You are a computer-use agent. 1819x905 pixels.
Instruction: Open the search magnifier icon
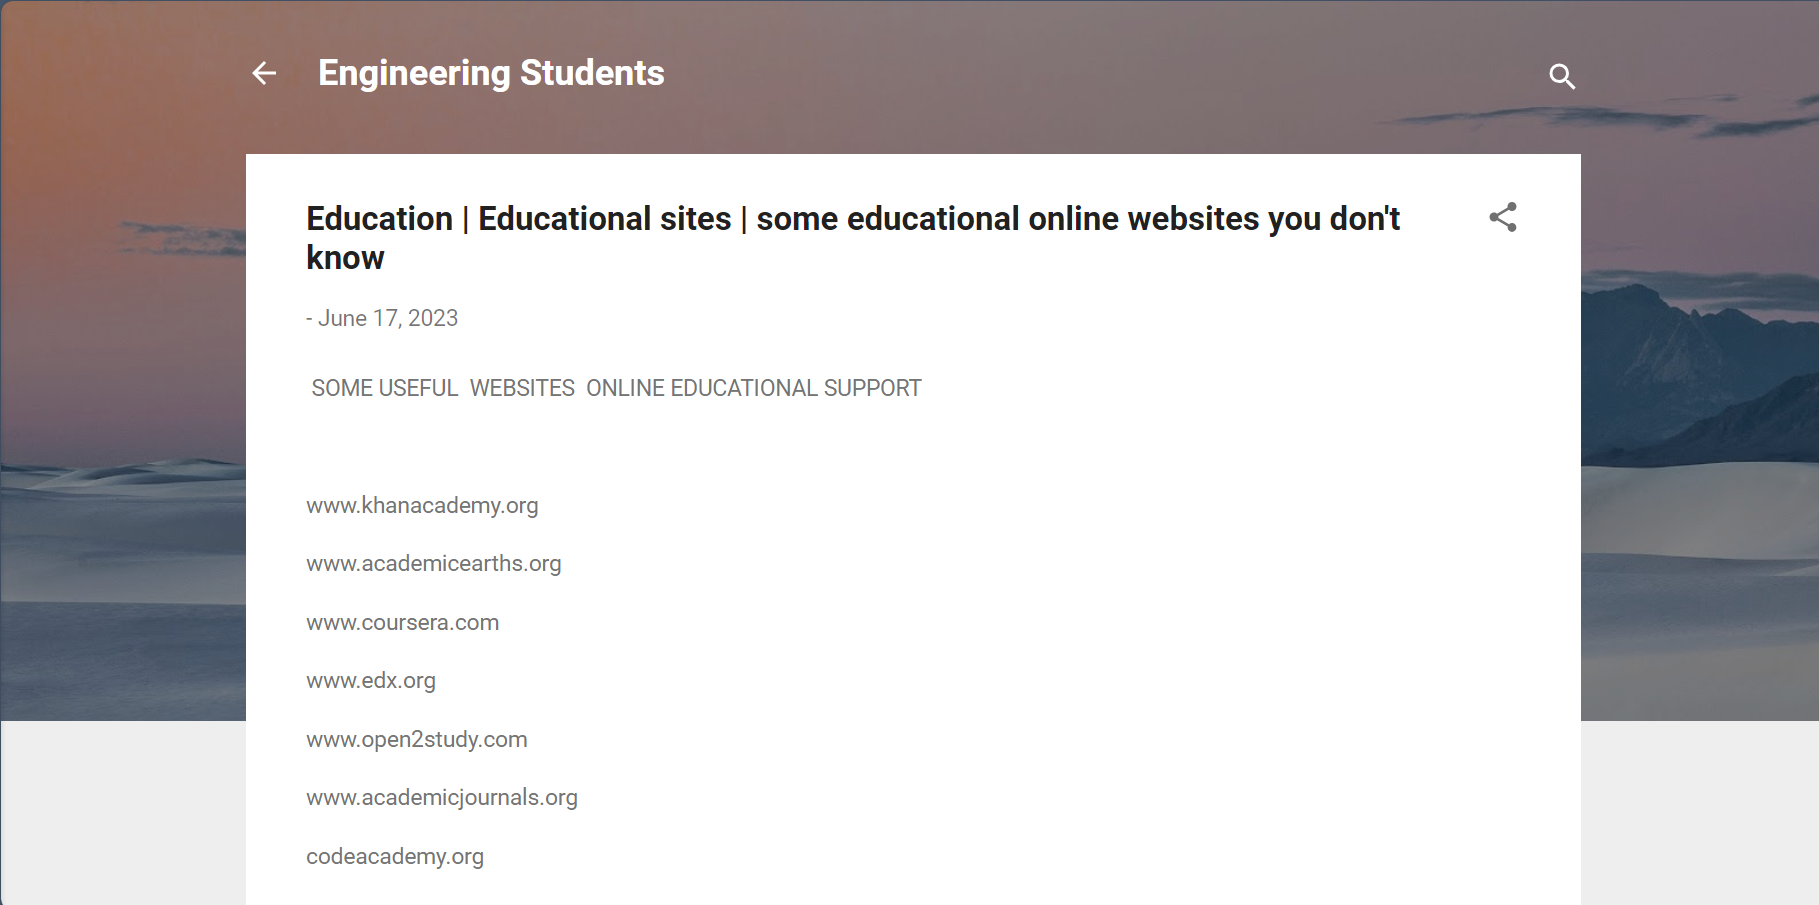1562,76
